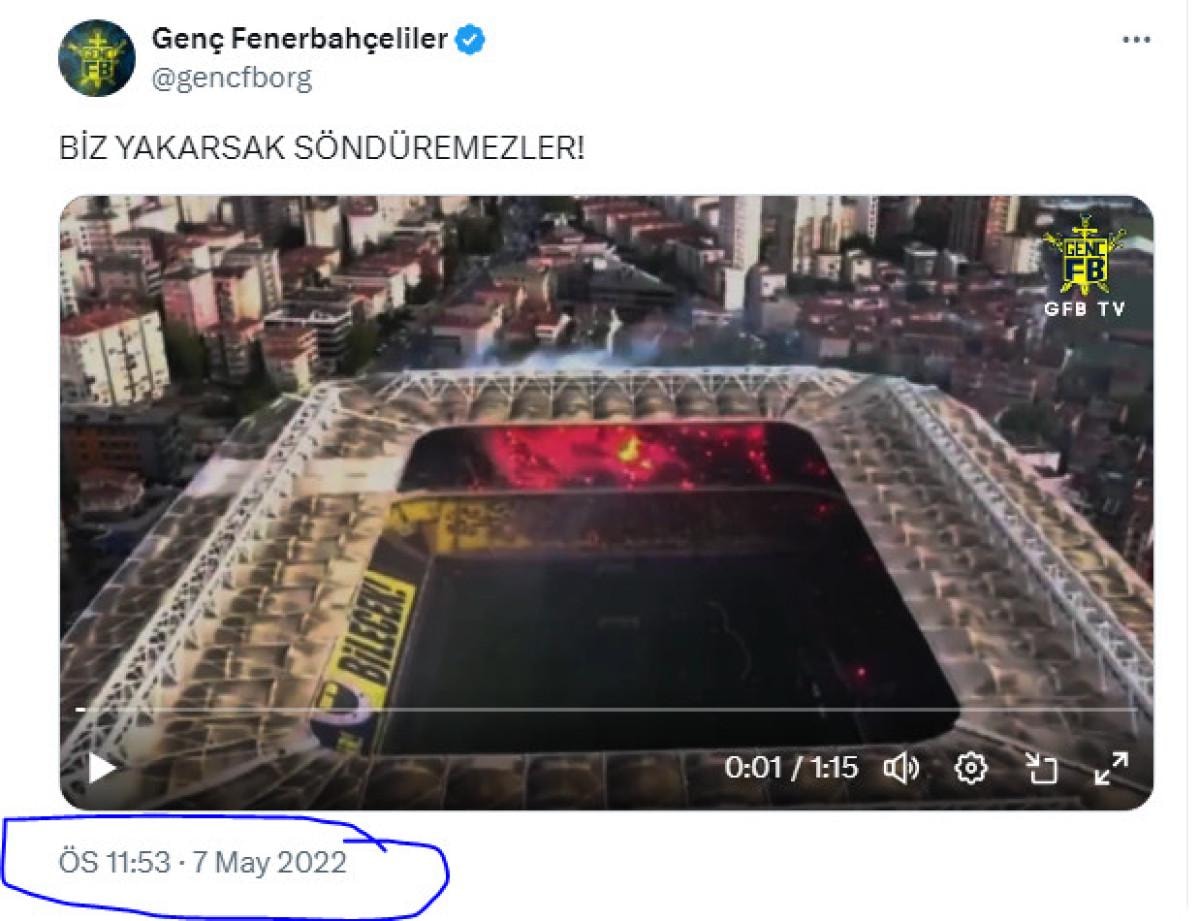1200x921 pixels.
Task: Play the stadium video
Action: click(102, 768)
